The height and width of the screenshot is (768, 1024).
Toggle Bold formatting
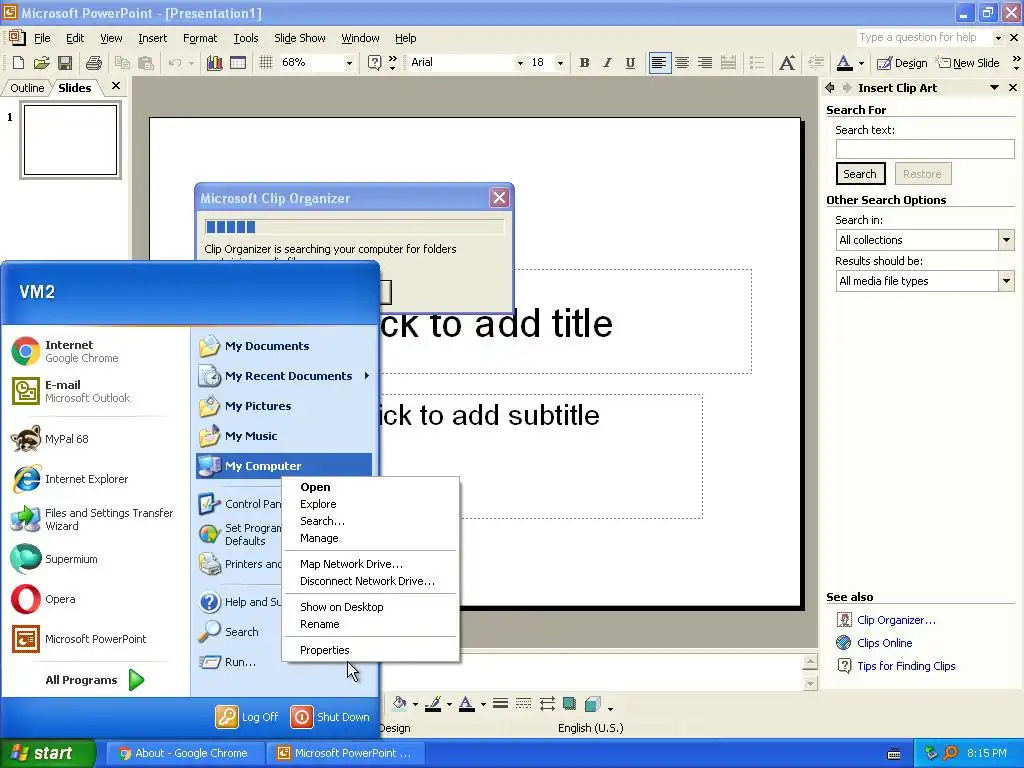584,63
